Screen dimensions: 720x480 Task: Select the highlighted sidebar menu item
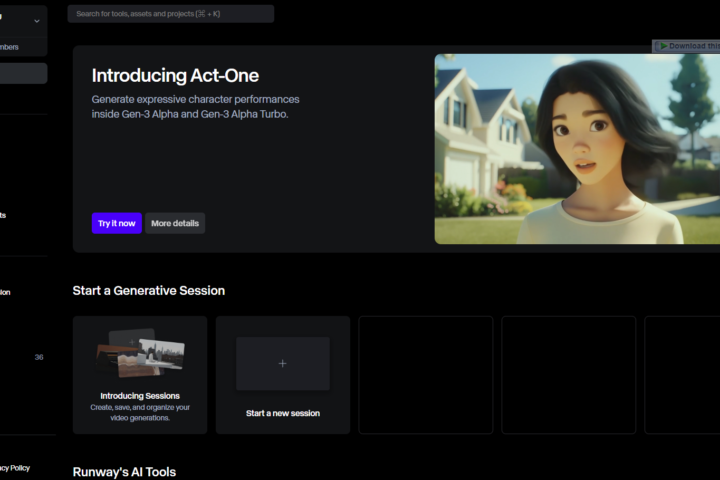pos(23,73)
